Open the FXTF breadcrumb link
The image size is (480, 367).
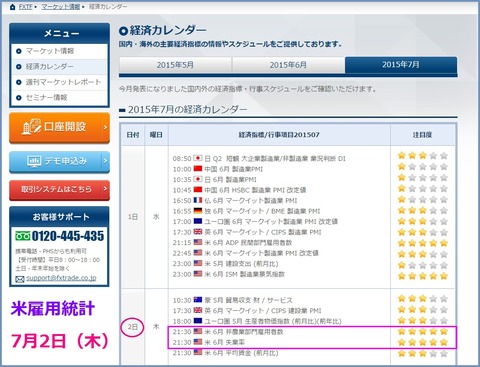coord(25,7)
